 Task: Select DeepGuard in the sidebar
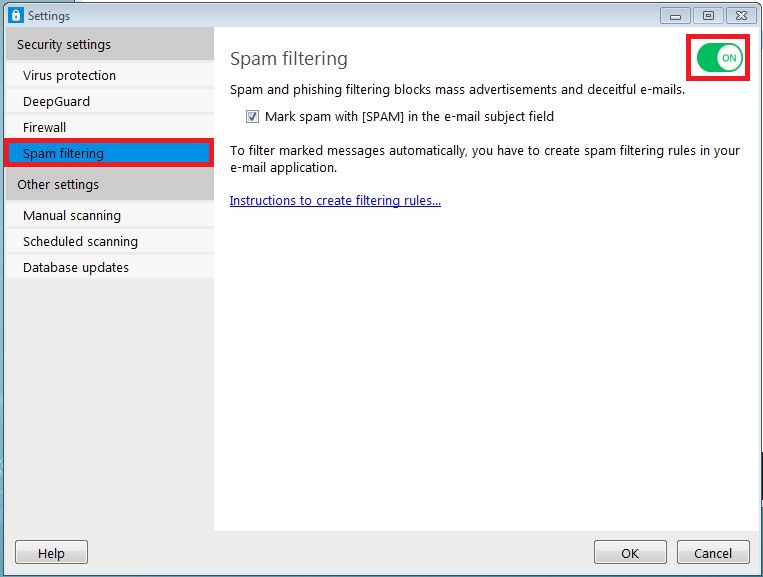click(56, 102)
